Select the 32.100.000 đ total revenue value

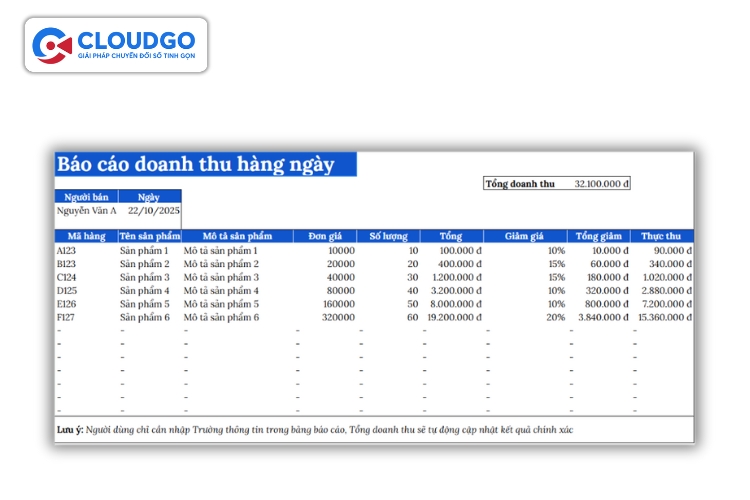pyautogui.click(x=601, y=184)
